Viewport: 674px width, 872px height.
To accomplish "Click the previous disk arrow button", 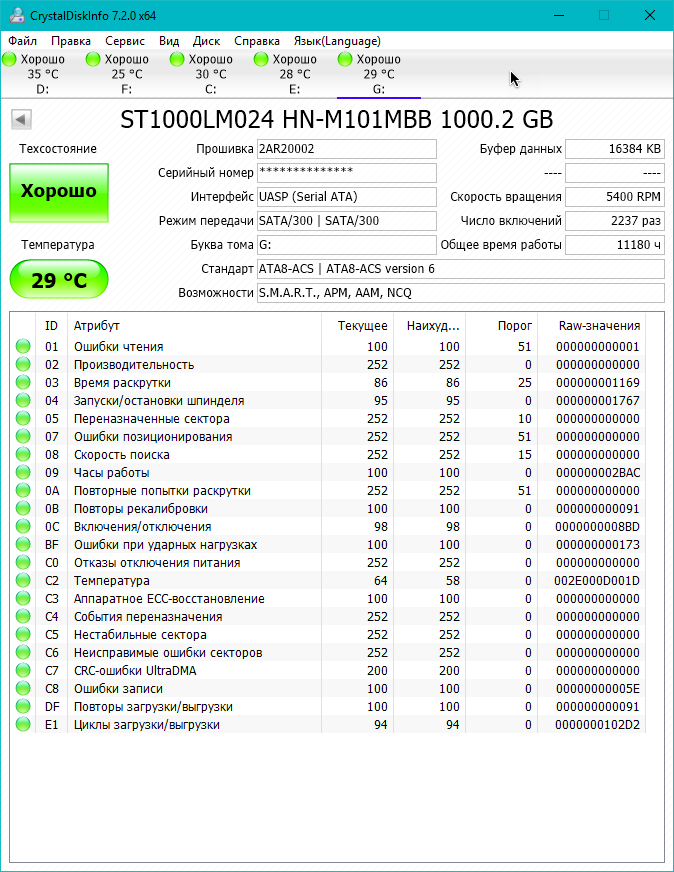I will (x=21, y=119).
